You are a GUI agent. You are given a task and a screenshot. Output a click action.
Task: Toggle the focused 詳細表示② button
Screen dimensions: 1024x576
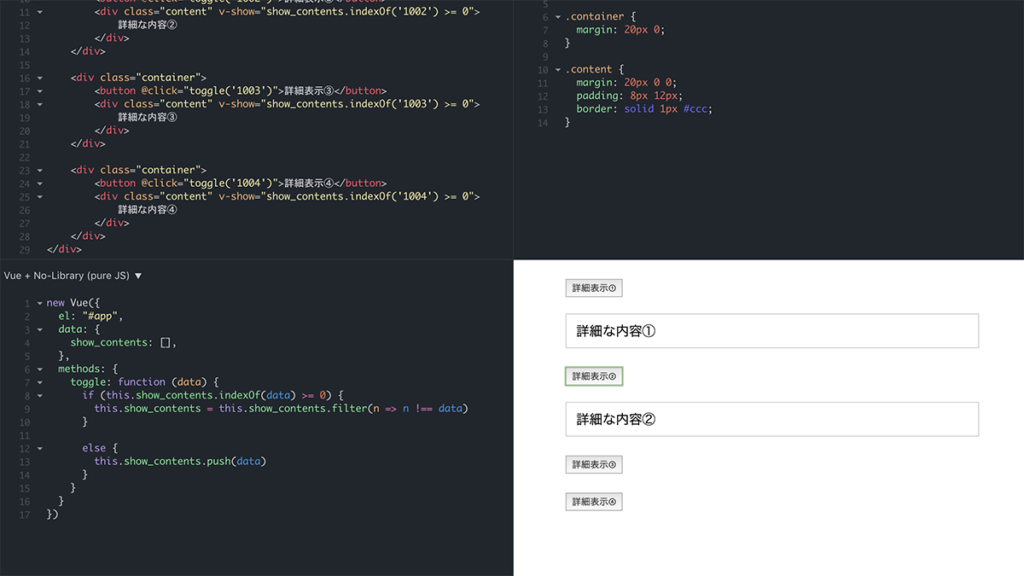[593, 376]
